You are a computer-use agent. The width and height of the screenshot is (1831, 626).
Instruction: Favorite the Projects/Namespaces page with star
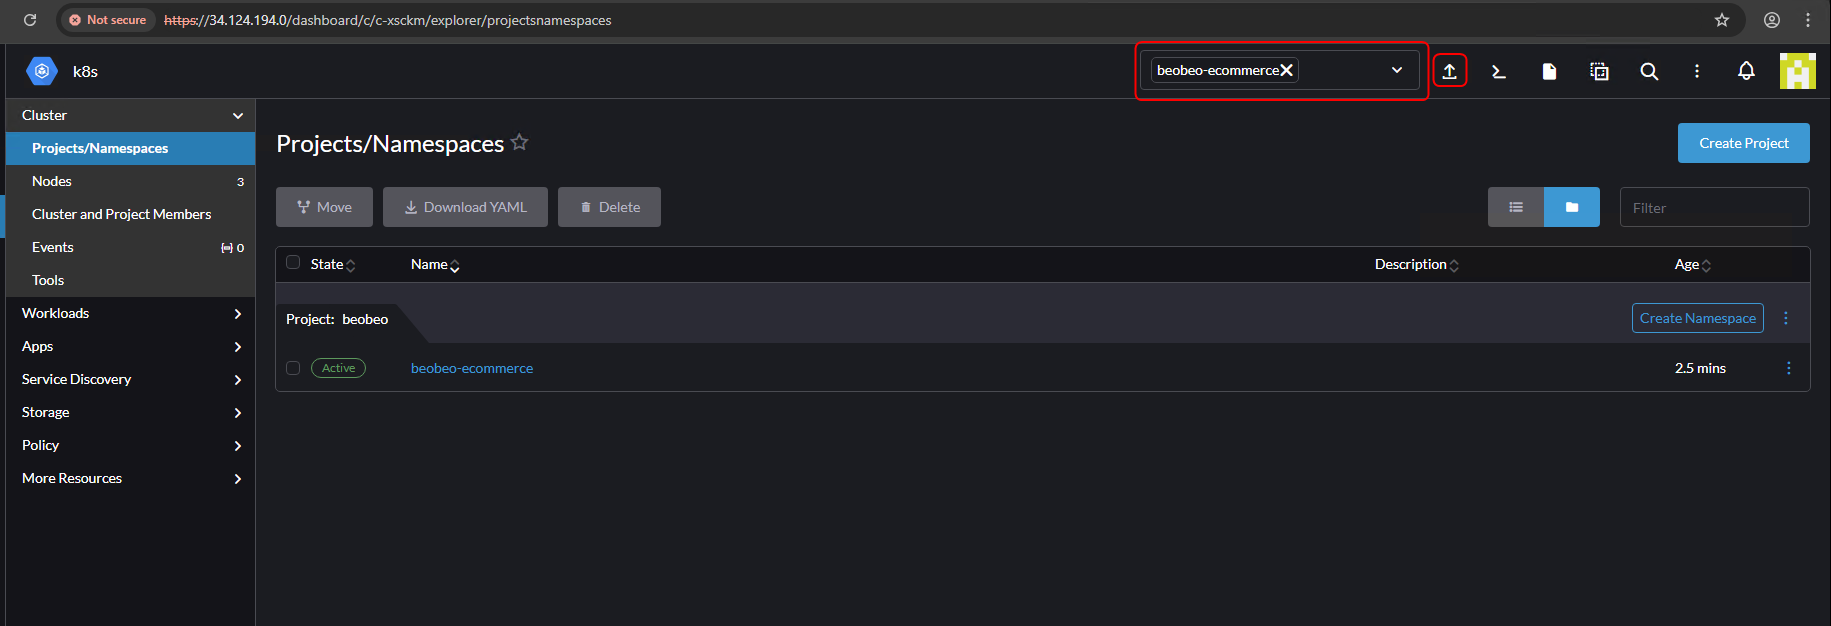[519, 142]
